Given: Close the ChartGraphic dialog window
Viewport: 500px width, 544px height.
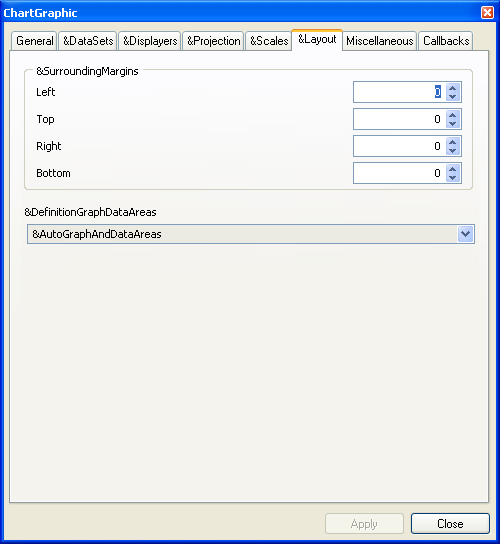Looking at the screenshot, I should click(487, 12).
